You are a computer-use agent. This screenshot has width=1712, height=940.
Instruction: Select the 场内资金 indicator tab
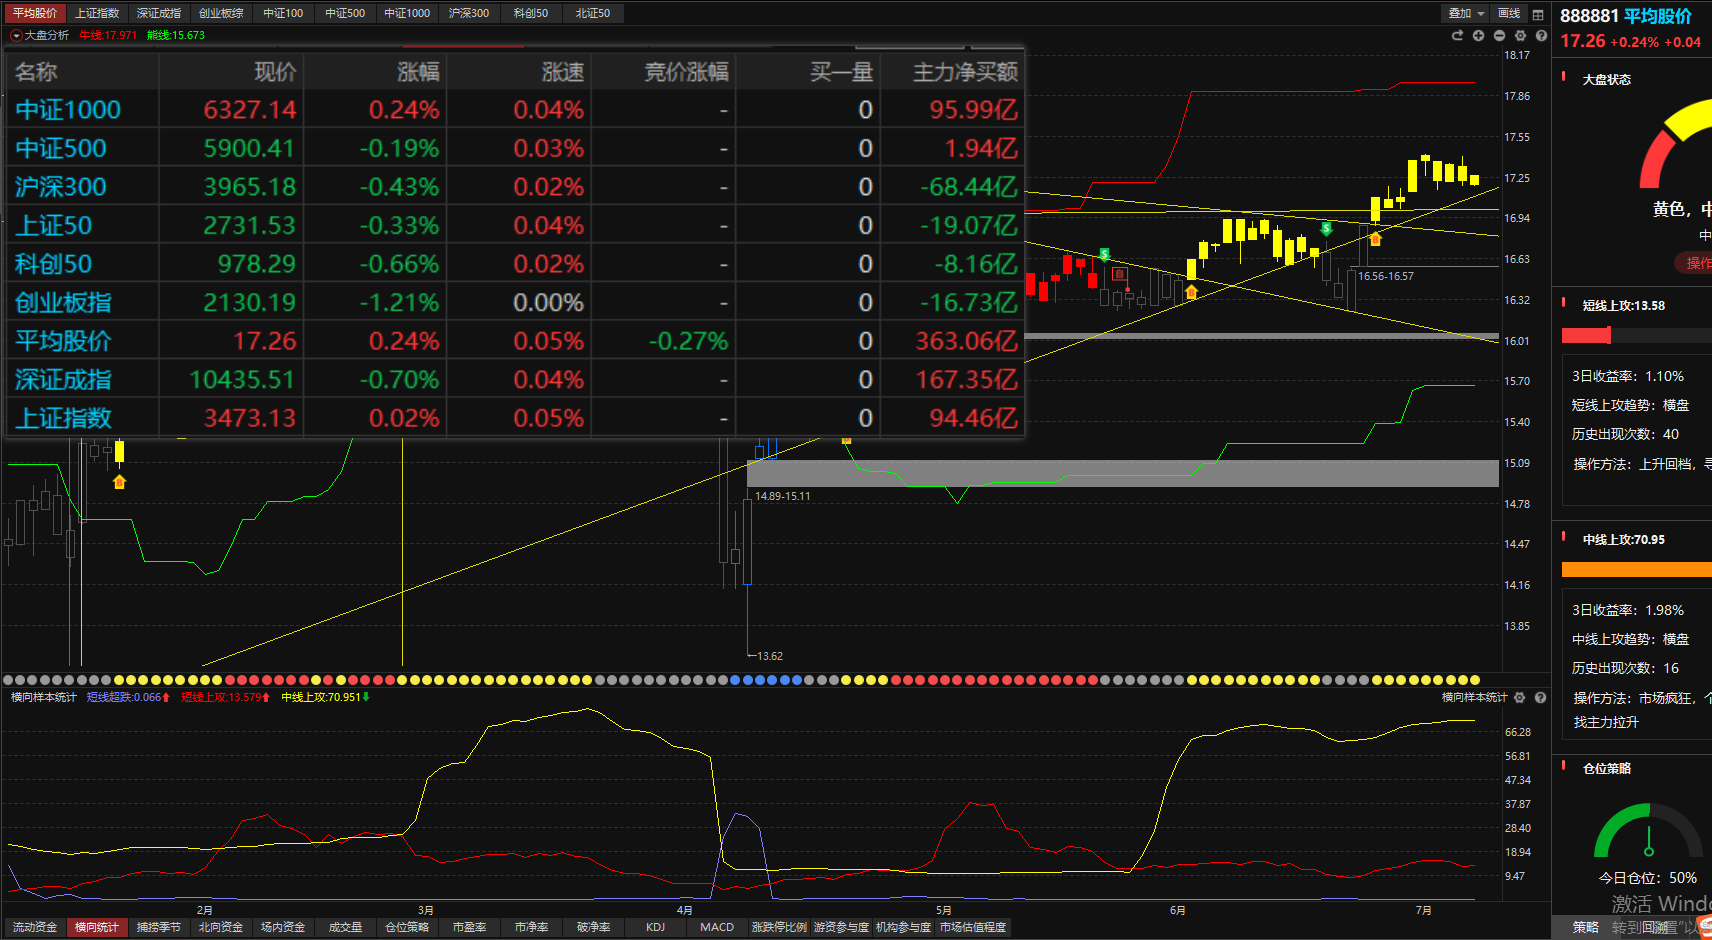(283, 927)
